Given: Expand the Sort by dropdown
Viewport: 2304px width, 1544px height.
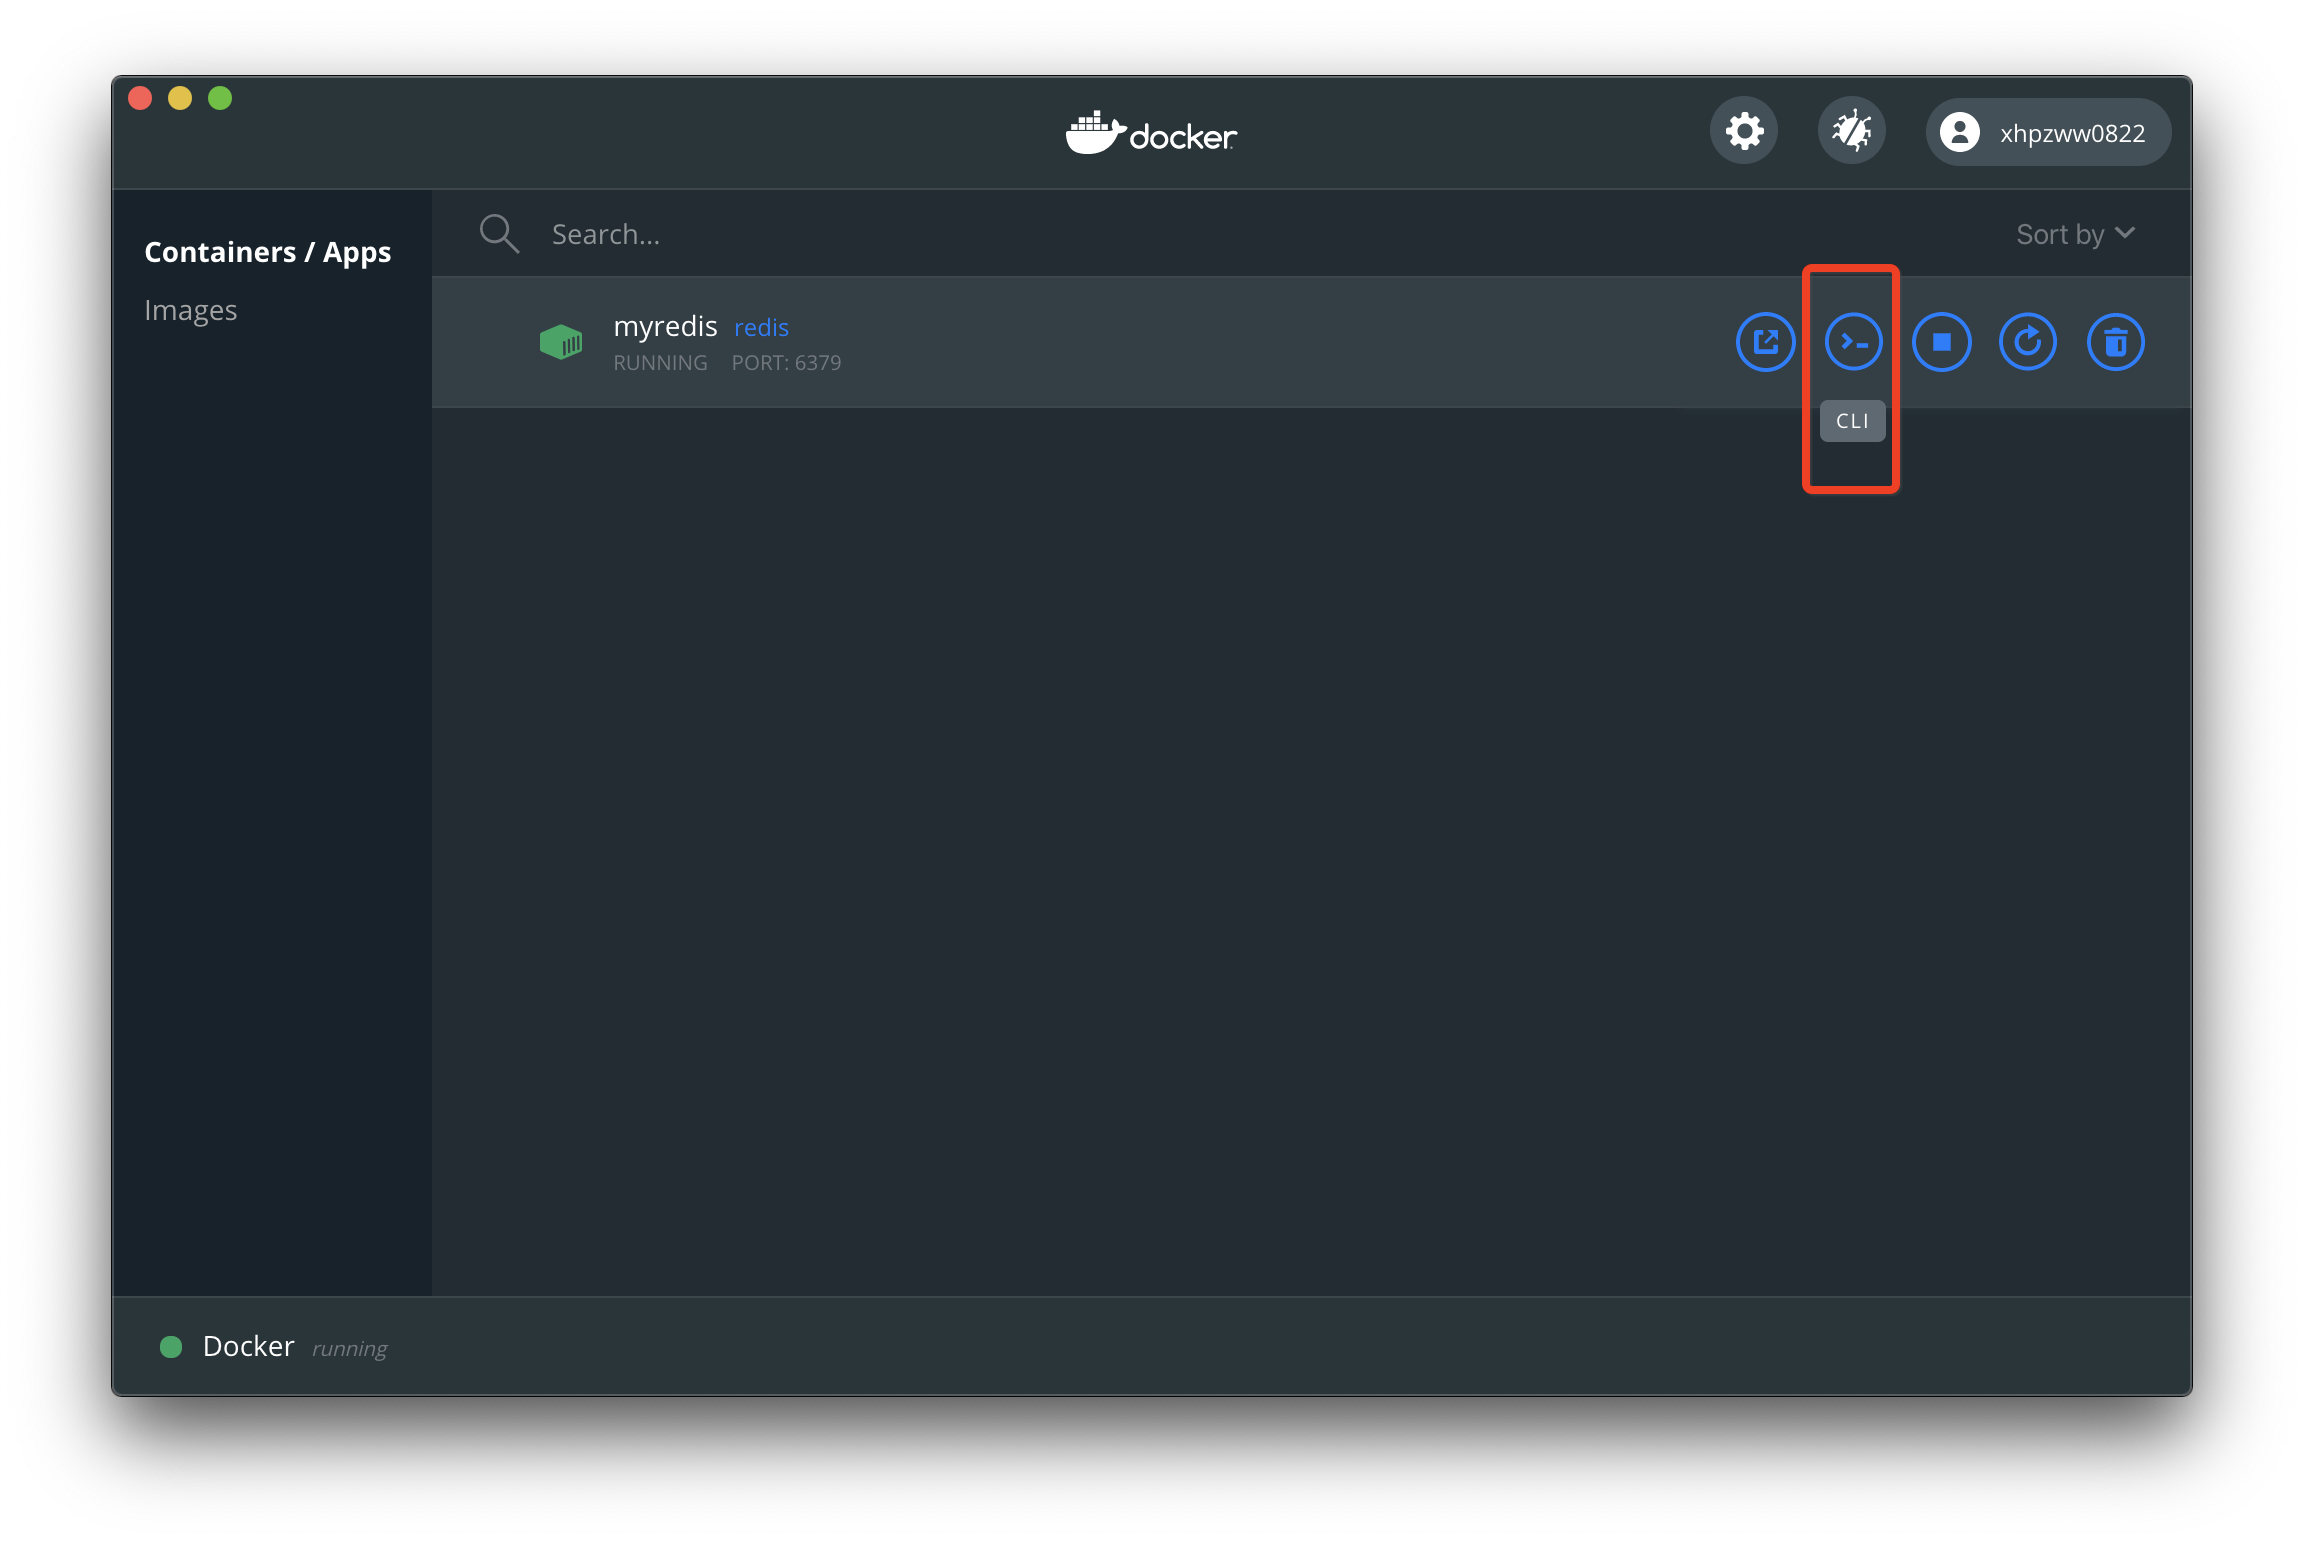Looking at the screenshot, I should click(2076, 234).
